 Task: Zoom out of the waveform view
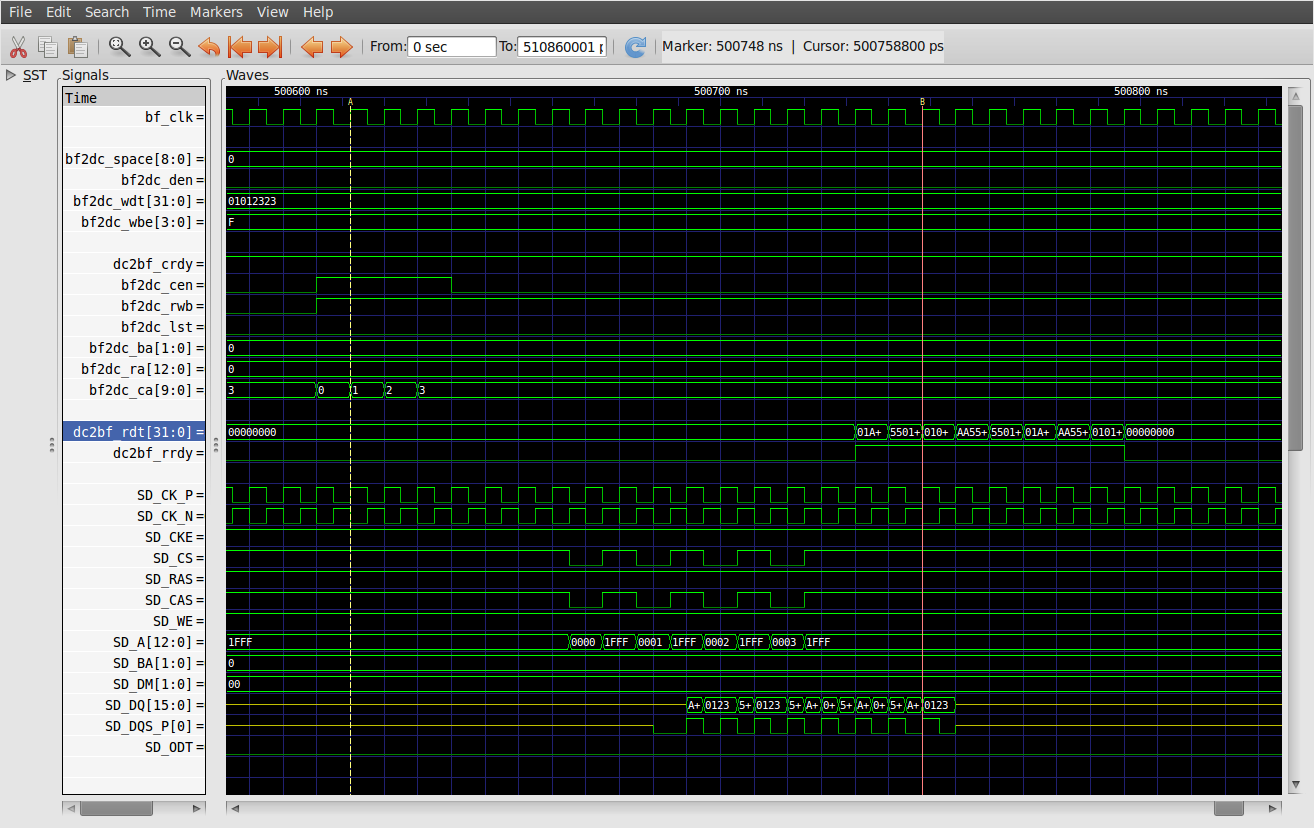coord(179,46)
